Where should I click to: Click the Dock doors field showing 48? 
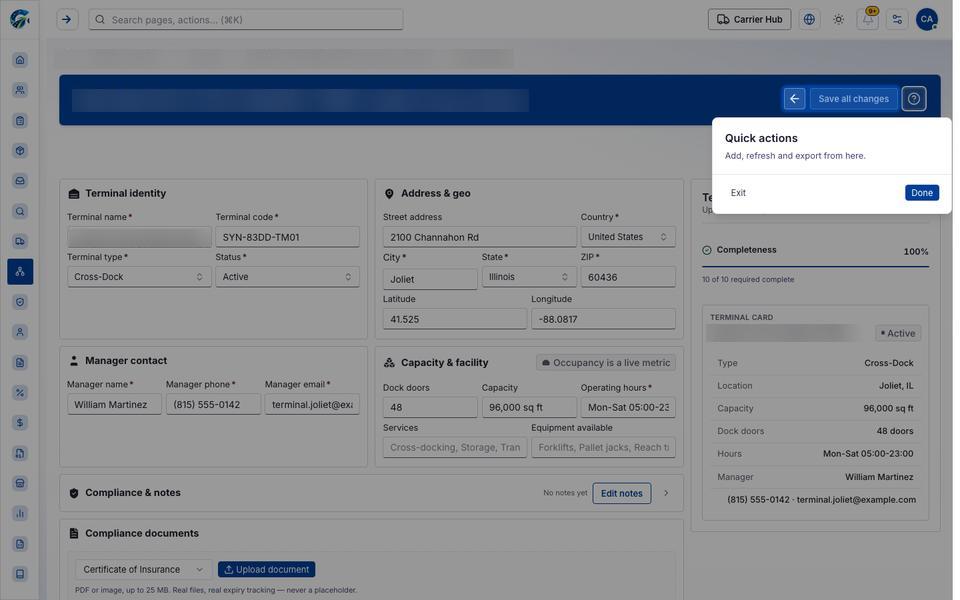tap(430, 407)
